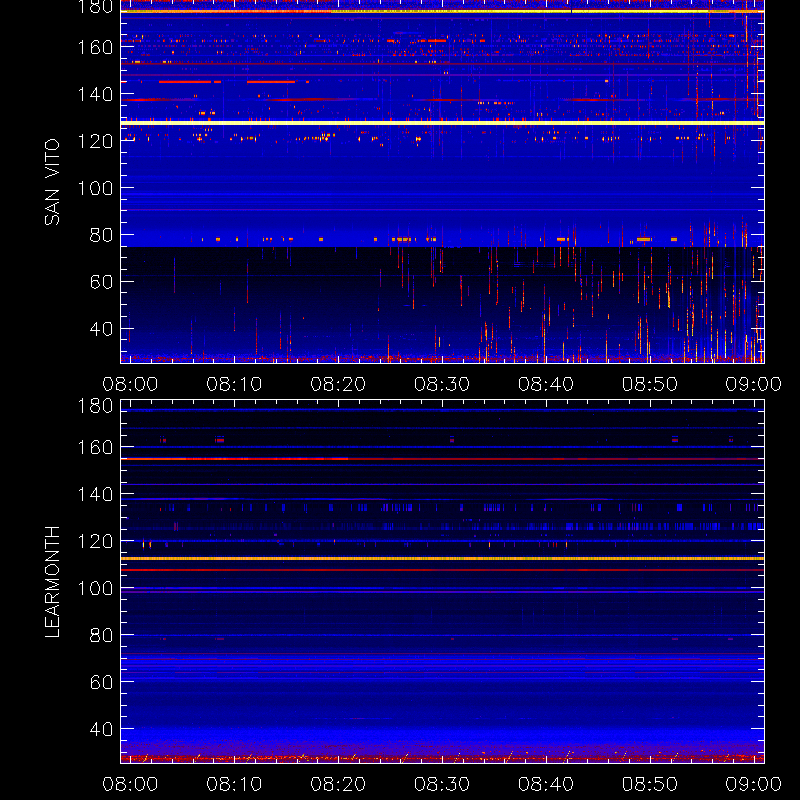
Task: Click the bright yellow band below 130 in San Vito
Action: point(442,123)
